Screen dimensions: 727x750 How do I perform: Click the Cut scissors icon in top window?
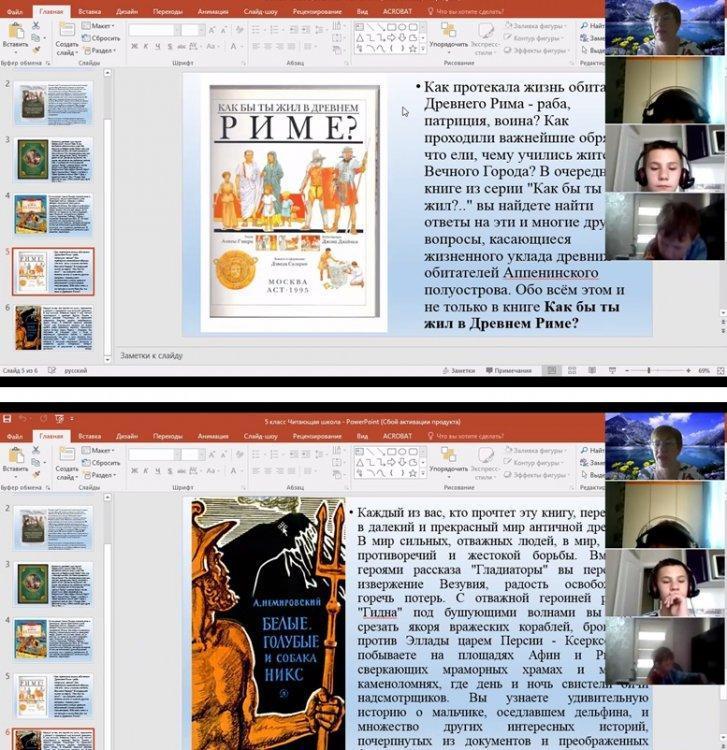[36, 25]
